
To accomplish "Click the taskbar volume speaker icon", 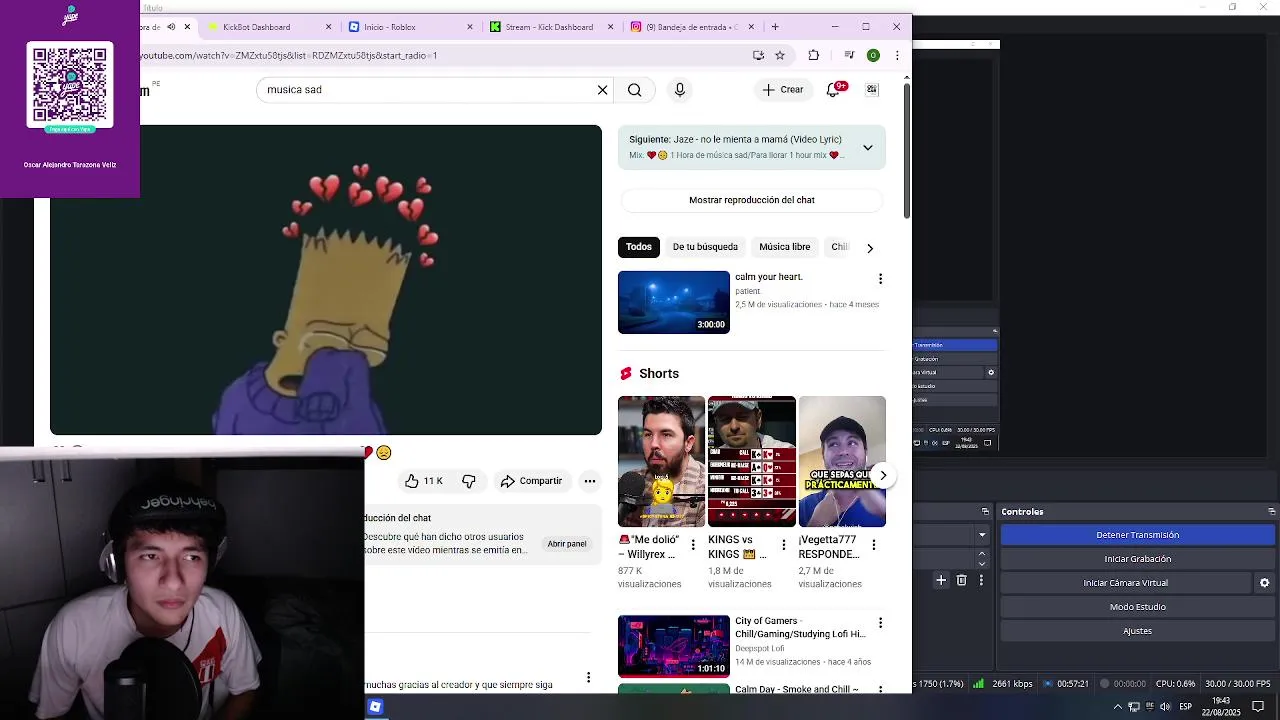I will [x=1166, y=707].
